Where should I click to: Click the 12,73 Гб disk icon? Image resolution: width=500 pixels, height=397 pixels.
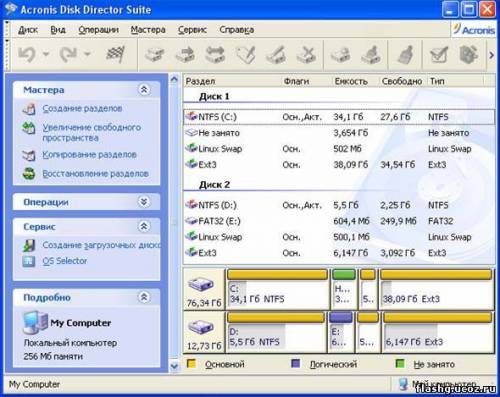point(201,327)
